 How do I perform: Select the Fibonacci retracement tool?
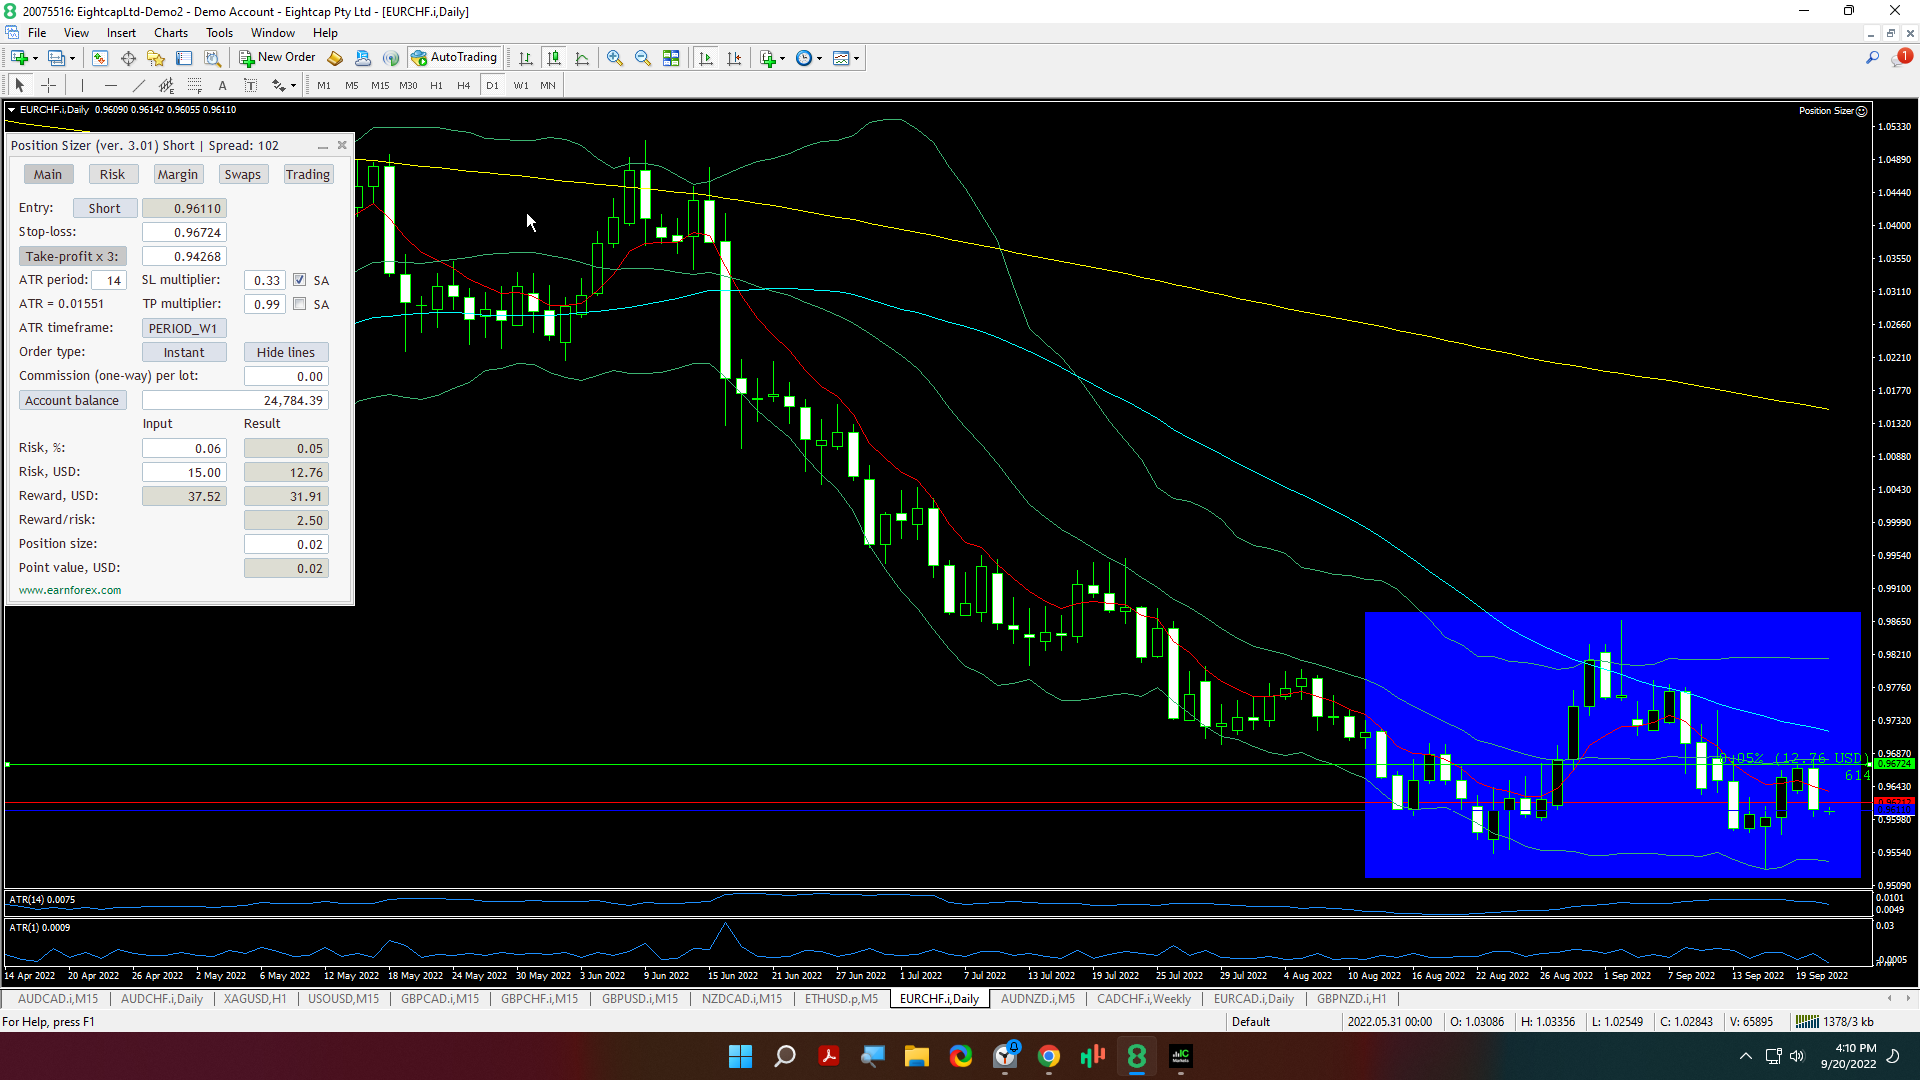pyautogui.click(x=194, y=85)
